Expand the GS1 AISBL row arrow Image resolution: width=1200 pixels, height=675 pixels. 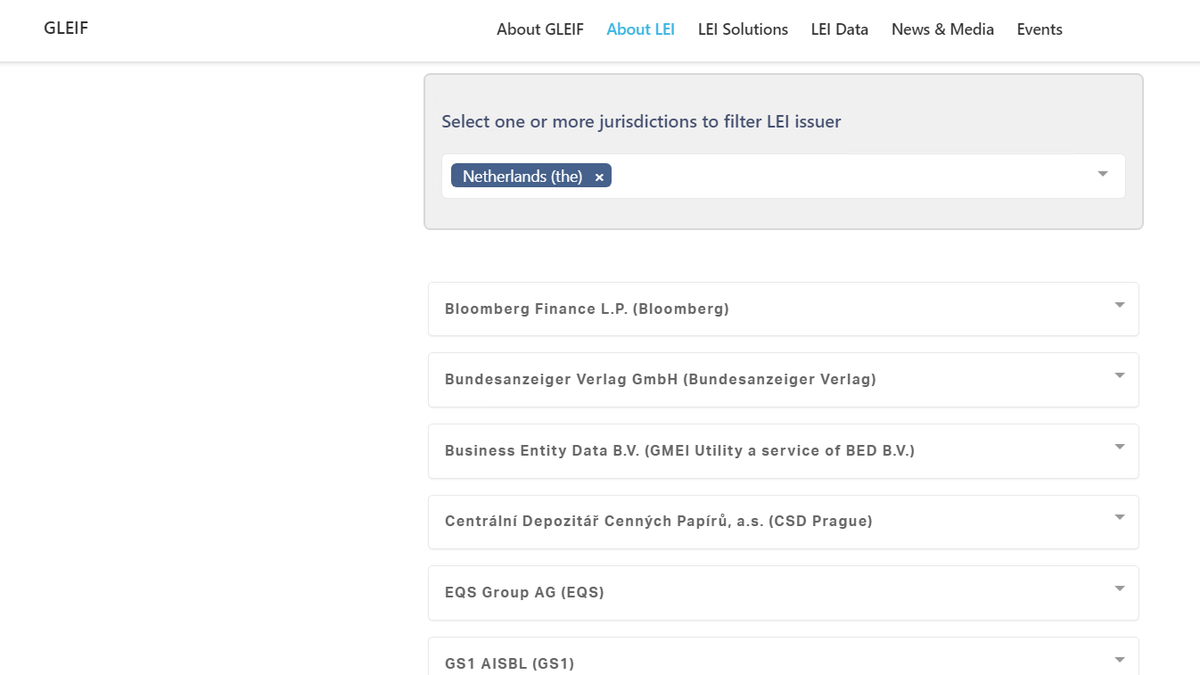click(1120, 660)
